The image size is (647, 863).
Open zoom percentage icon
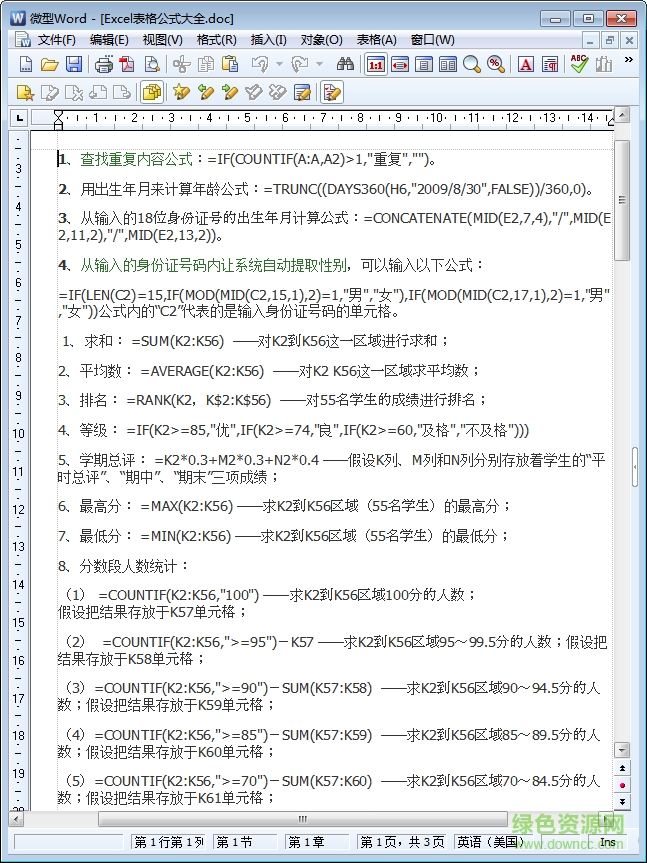(496, 64)
